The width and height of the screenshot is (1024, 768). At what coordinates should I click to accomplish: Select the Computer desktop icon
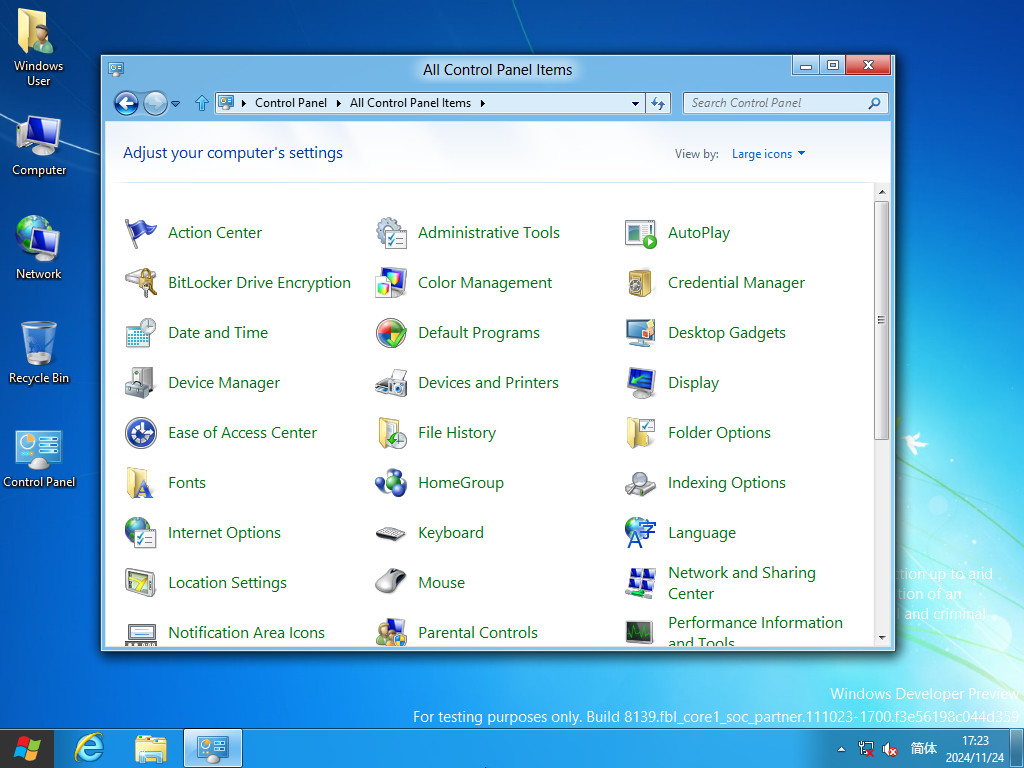coord(39,146)
